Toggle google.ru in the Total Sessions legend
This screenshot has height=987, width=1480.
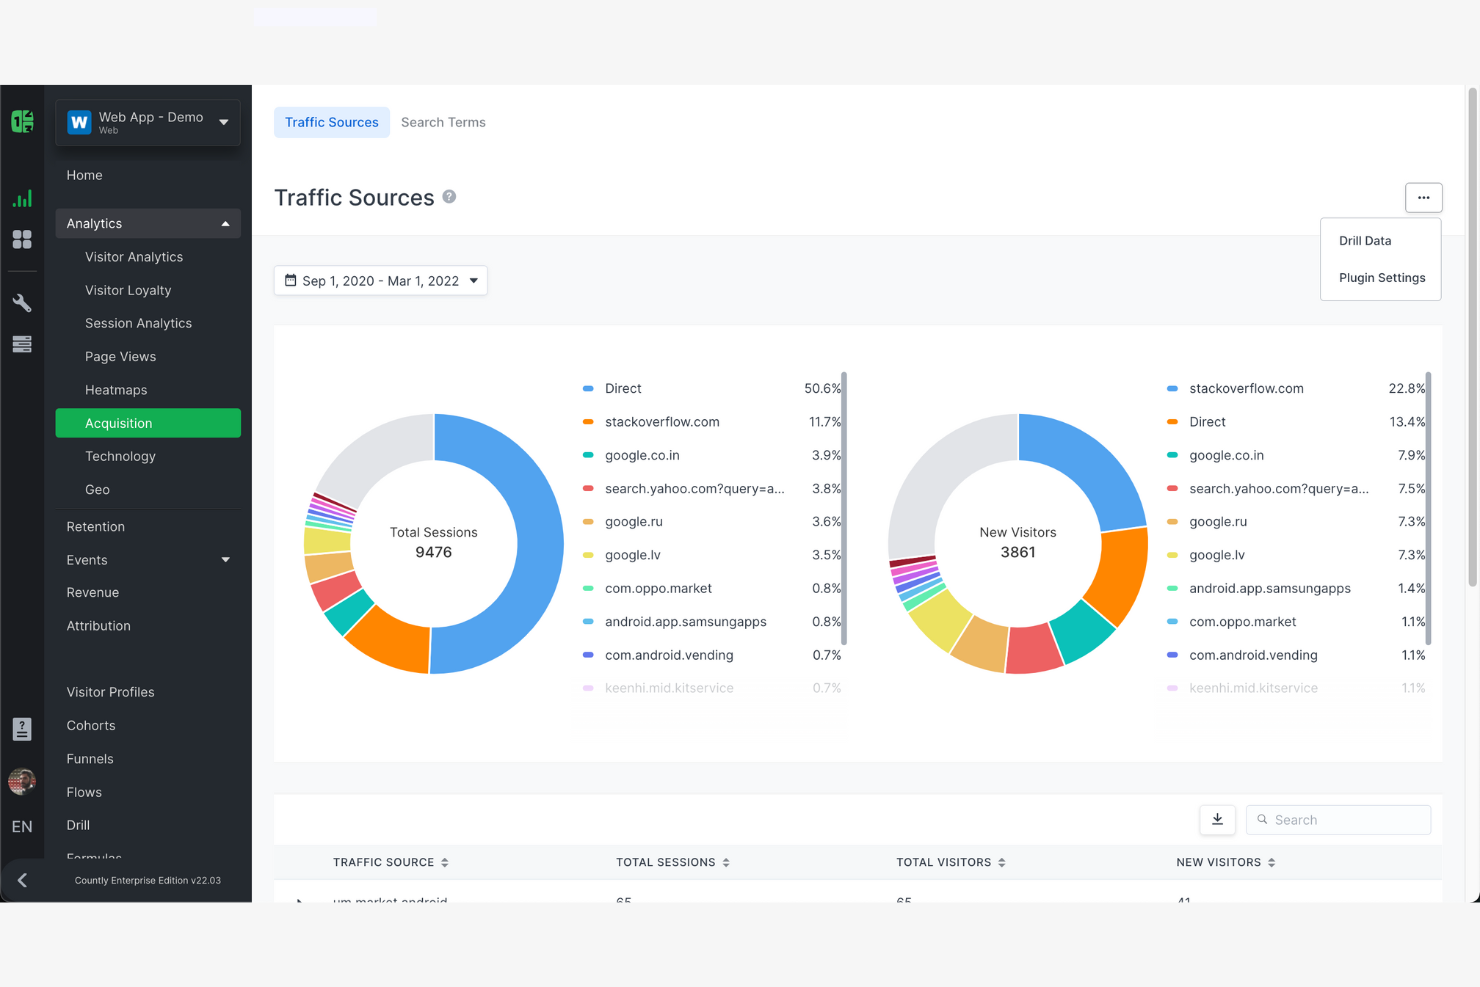coord(633,521)
